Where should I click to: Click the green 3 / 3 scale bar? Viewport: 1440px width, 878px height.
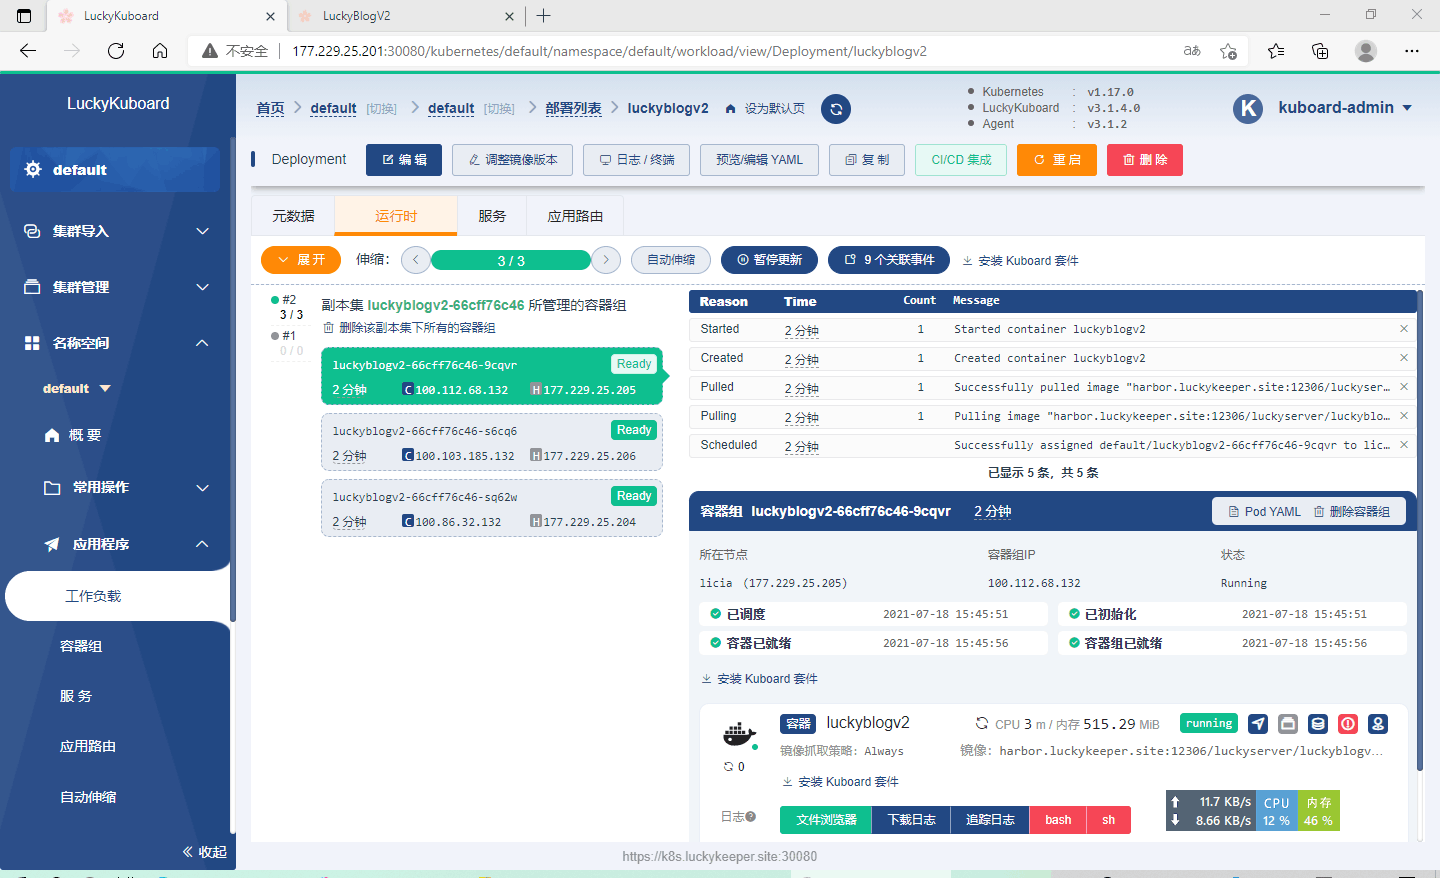coord(511,260)
